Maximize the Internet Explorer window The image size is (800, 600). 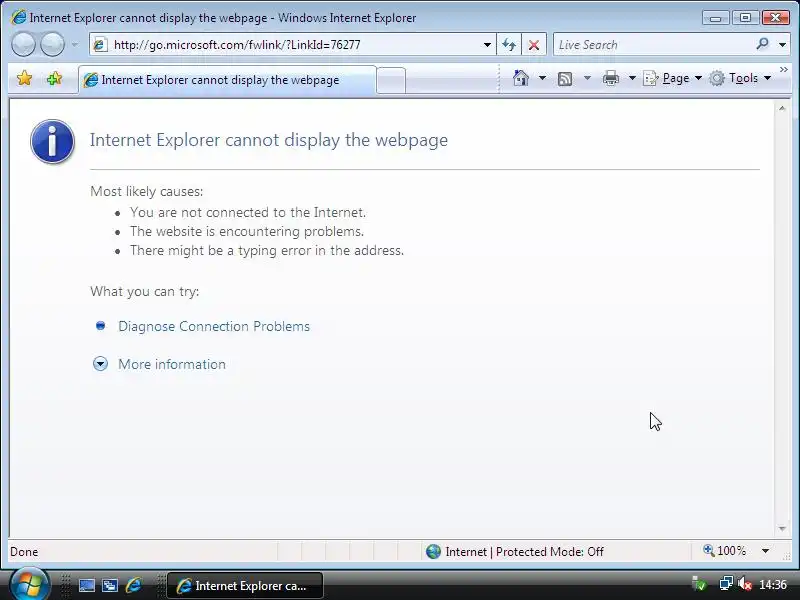pyautogui.click(x=745, y=18)
